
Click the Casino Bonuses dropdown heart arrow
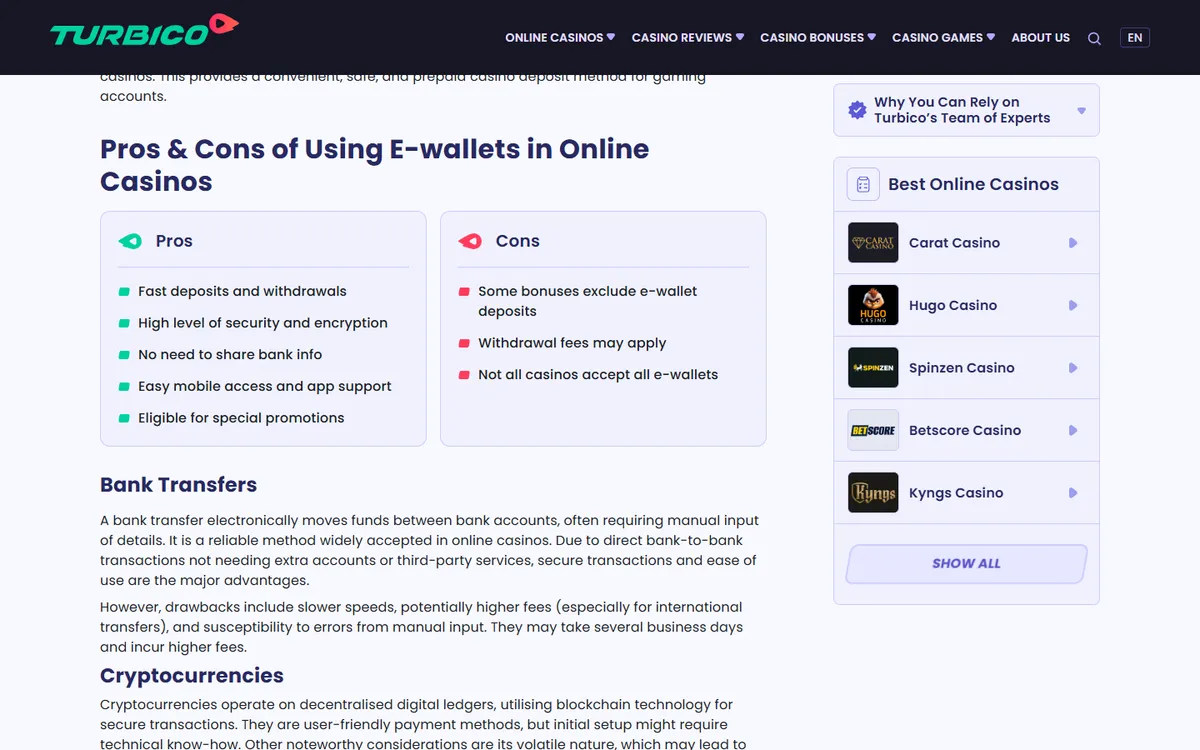(872, 36)
